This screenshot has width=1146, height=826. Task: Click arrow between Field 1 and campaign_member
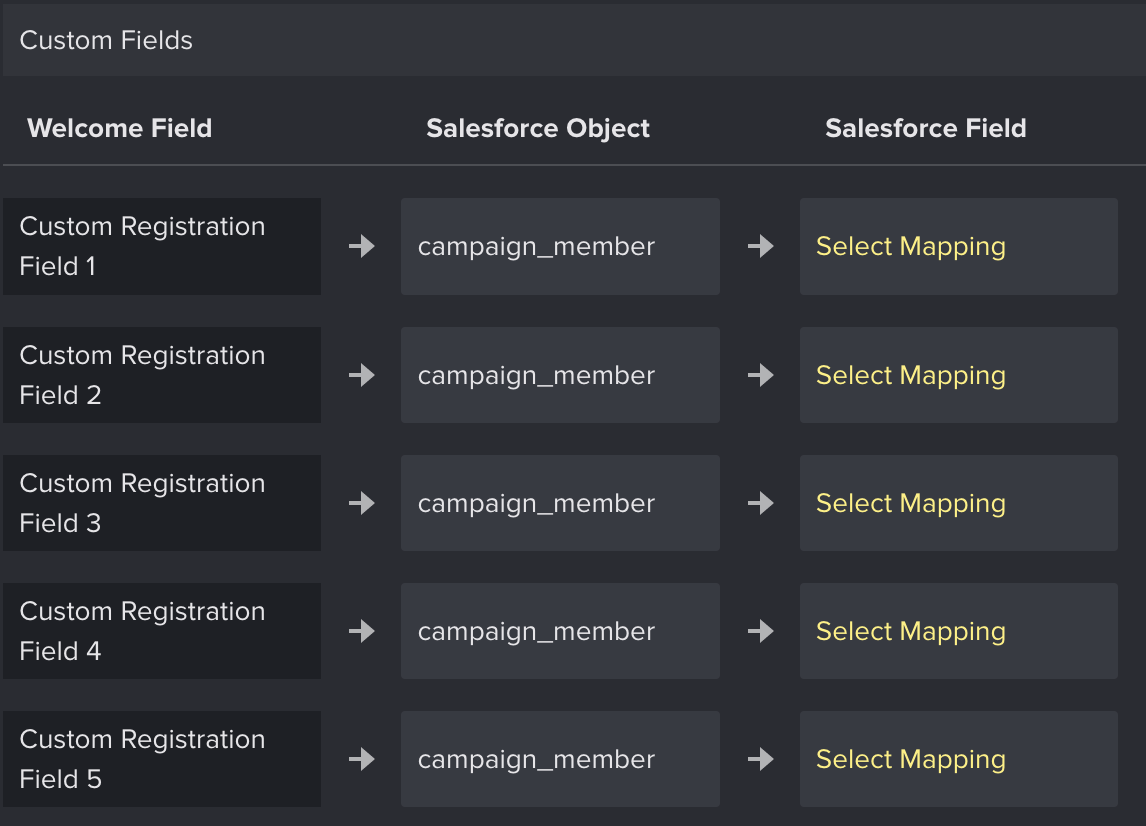[x=362, y=246]
